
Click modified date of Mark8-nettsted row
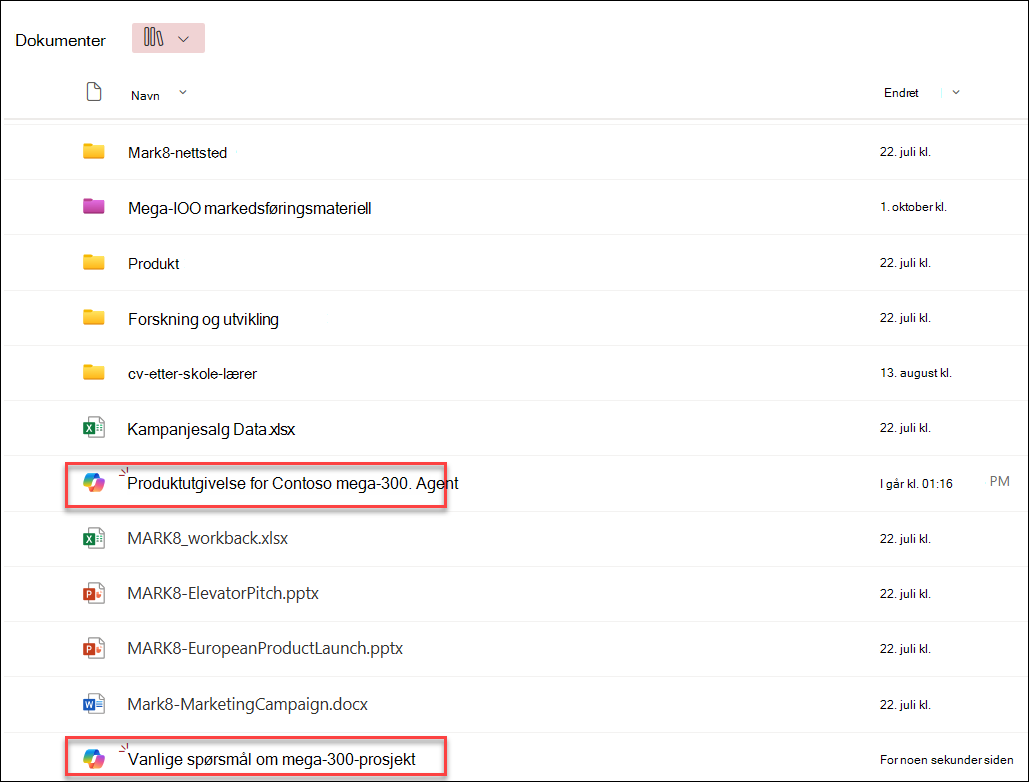[x=905, y=152]
